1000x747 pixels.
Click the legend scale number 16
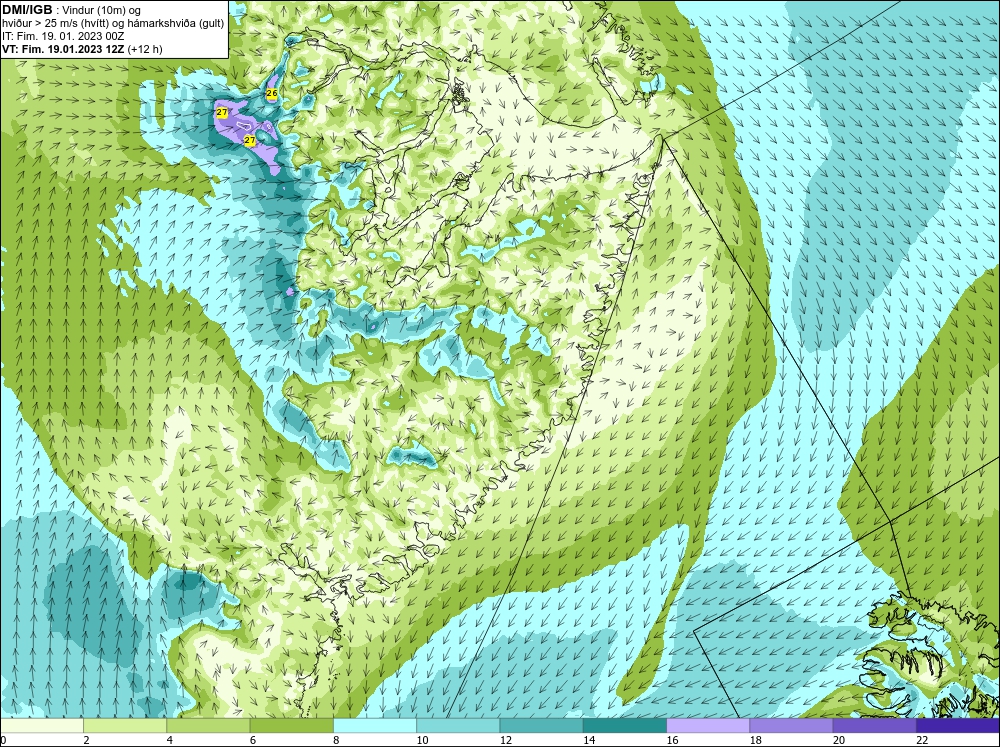click(672, 739)
